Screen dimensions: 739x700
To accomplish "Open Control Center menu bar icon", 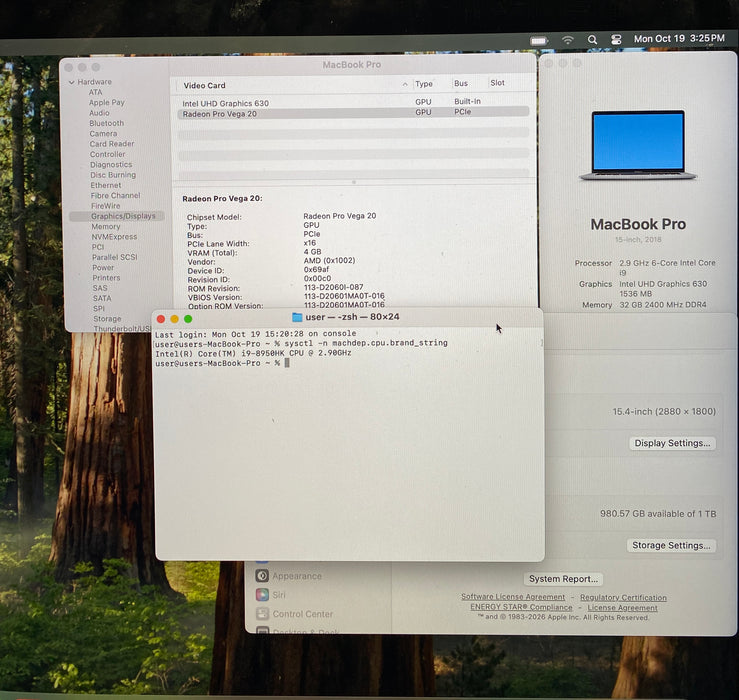I will coord(616,40).
